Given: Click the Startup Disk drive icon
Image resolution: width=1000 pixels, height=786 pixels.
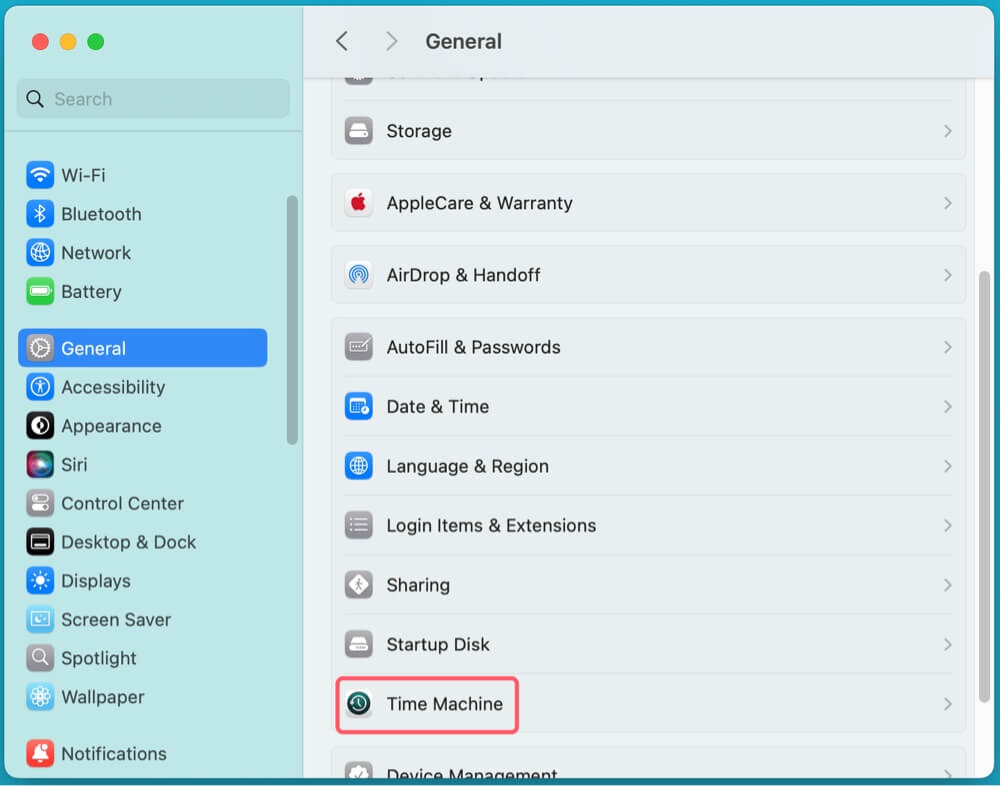Looking at the screenshot, I should 359,645.
